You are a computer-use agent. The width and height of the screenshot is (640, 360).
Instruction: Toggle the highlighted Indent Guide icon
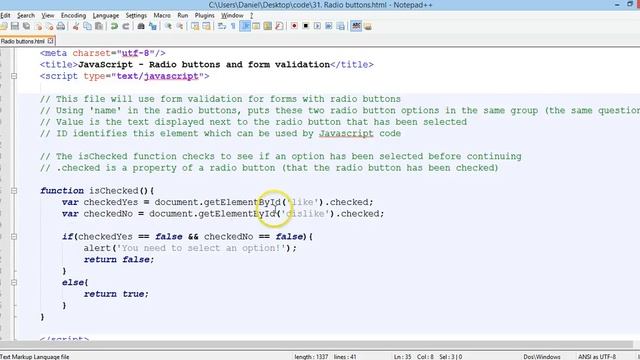245,27
